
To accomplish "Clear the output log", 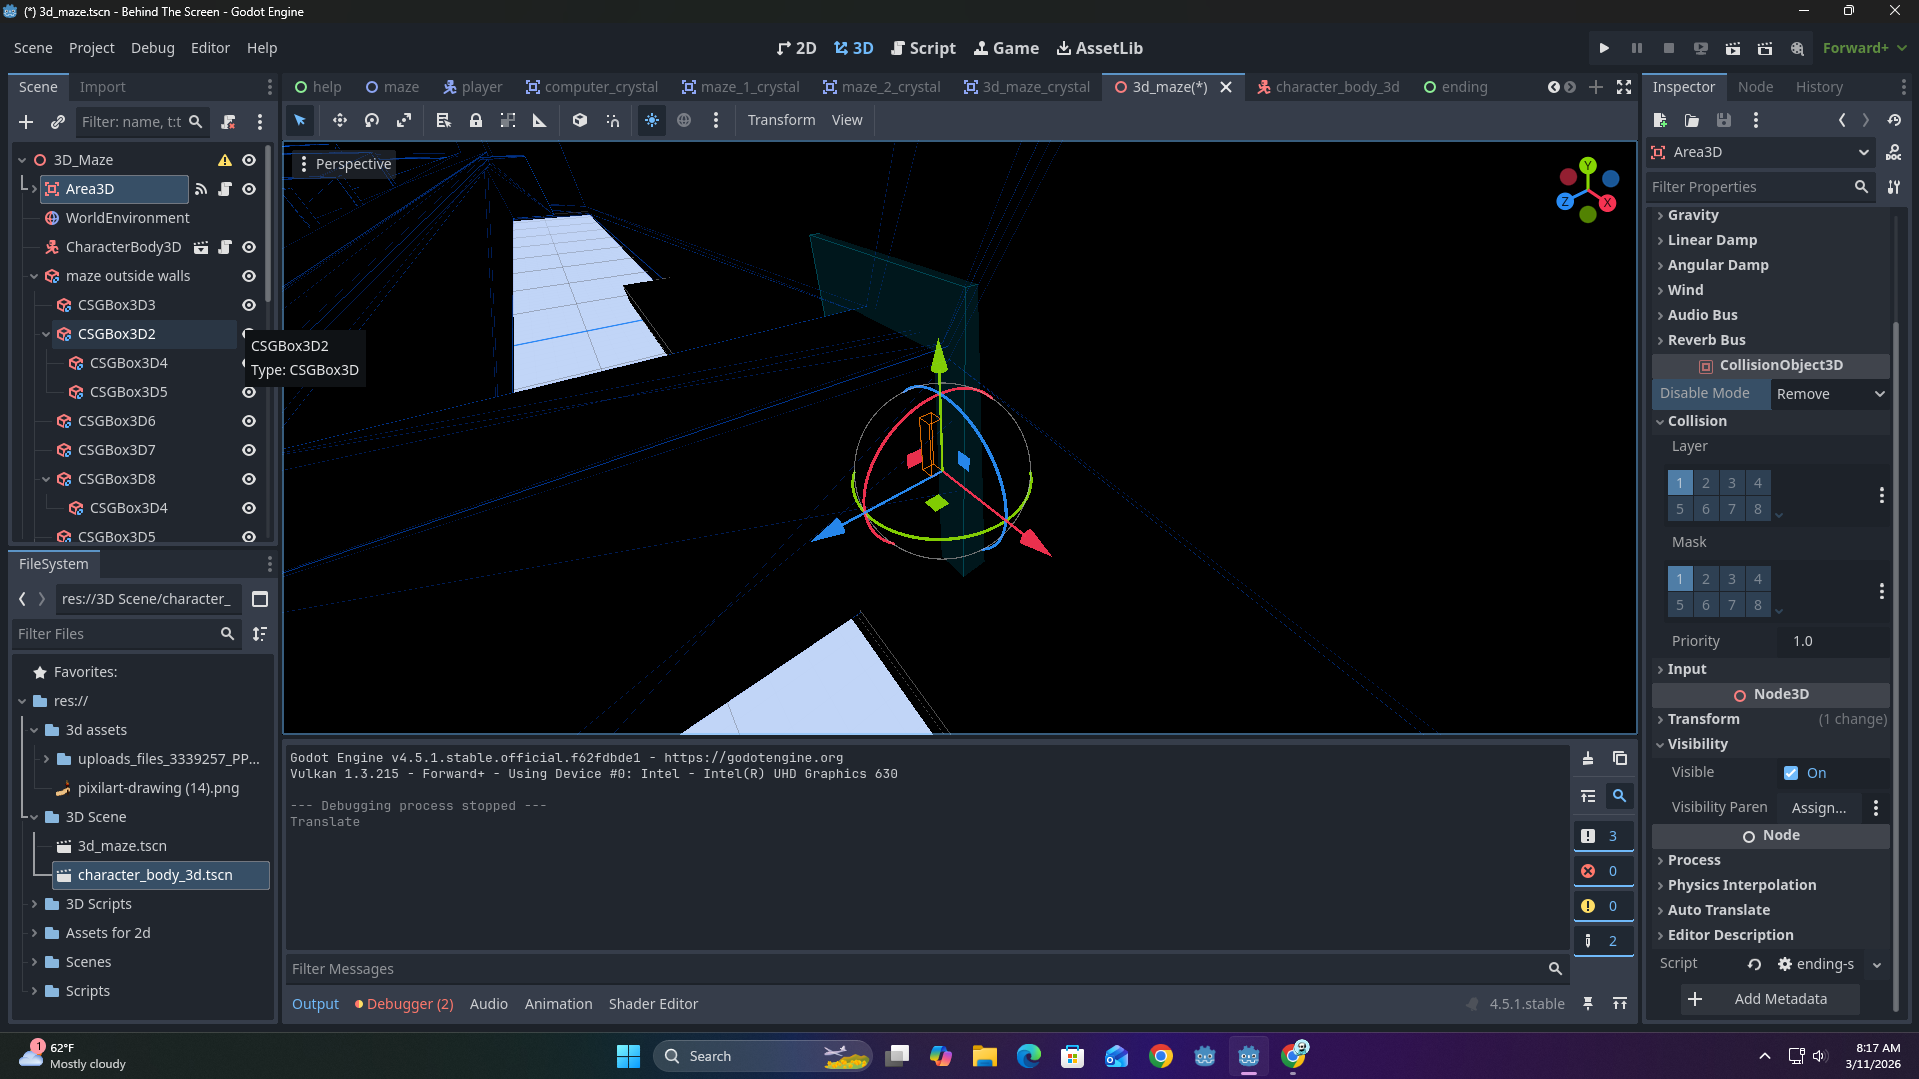I will pos(1588,758).
